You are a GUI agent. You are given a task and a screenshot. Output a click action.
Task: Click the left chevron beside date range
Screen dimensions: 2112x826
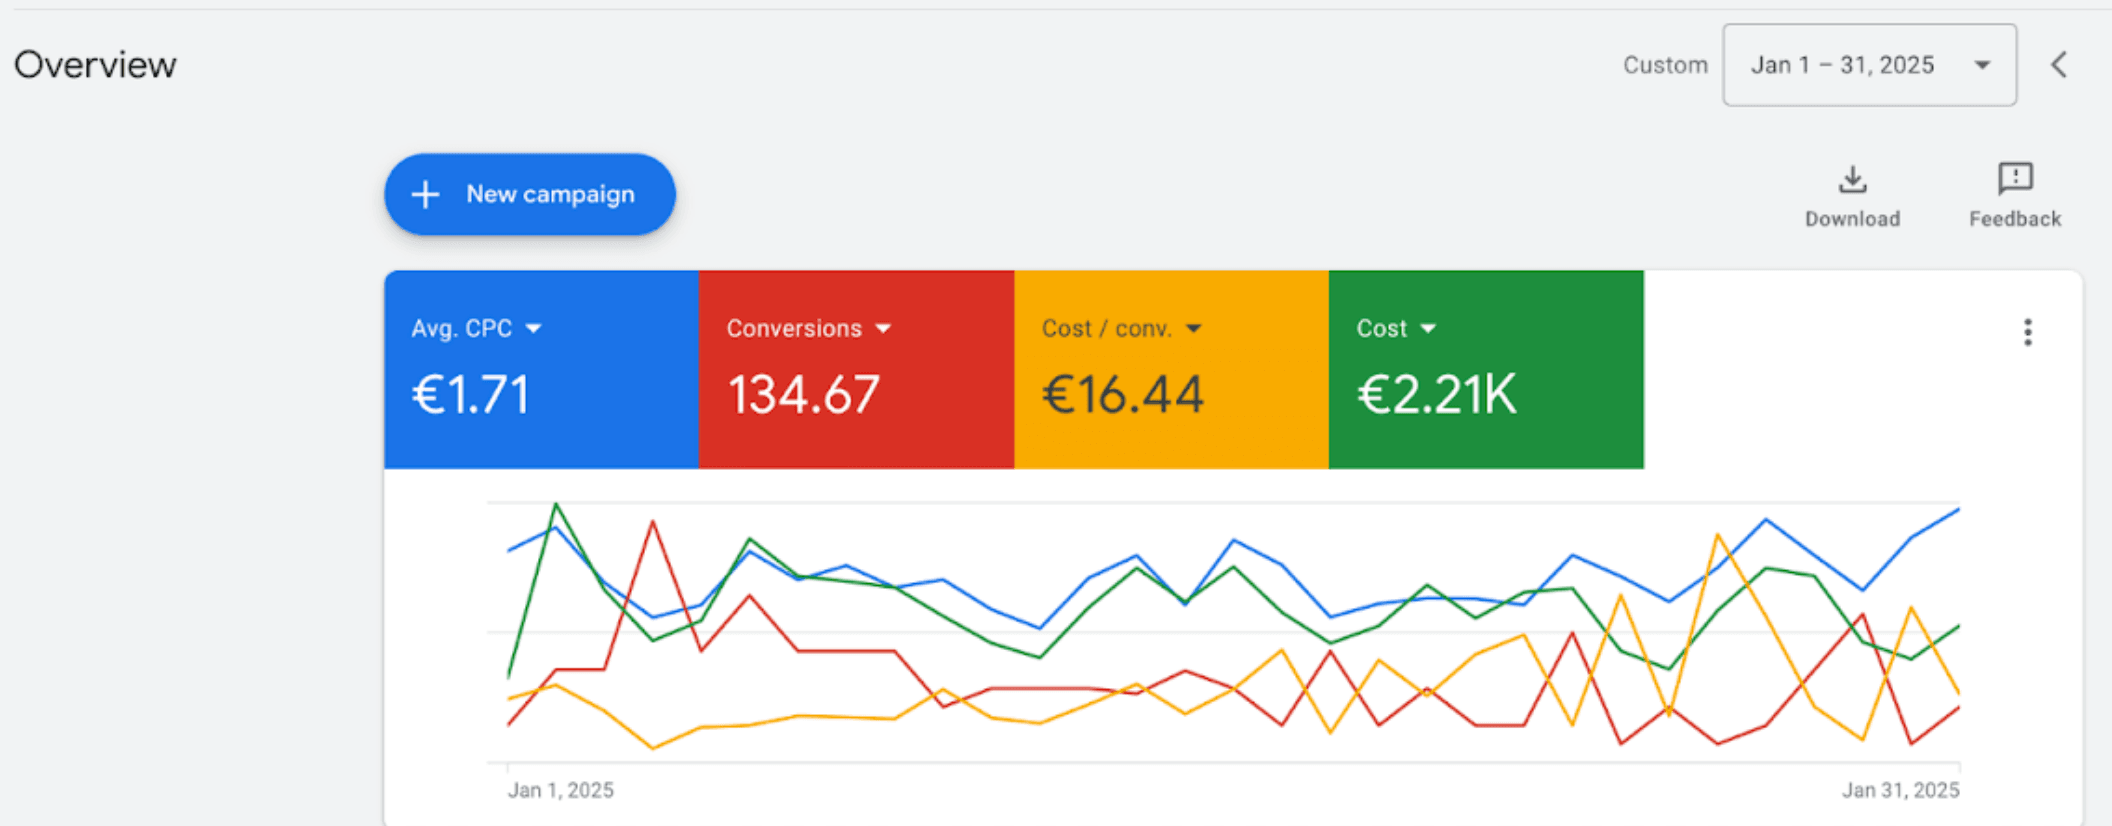point(2059,65)
